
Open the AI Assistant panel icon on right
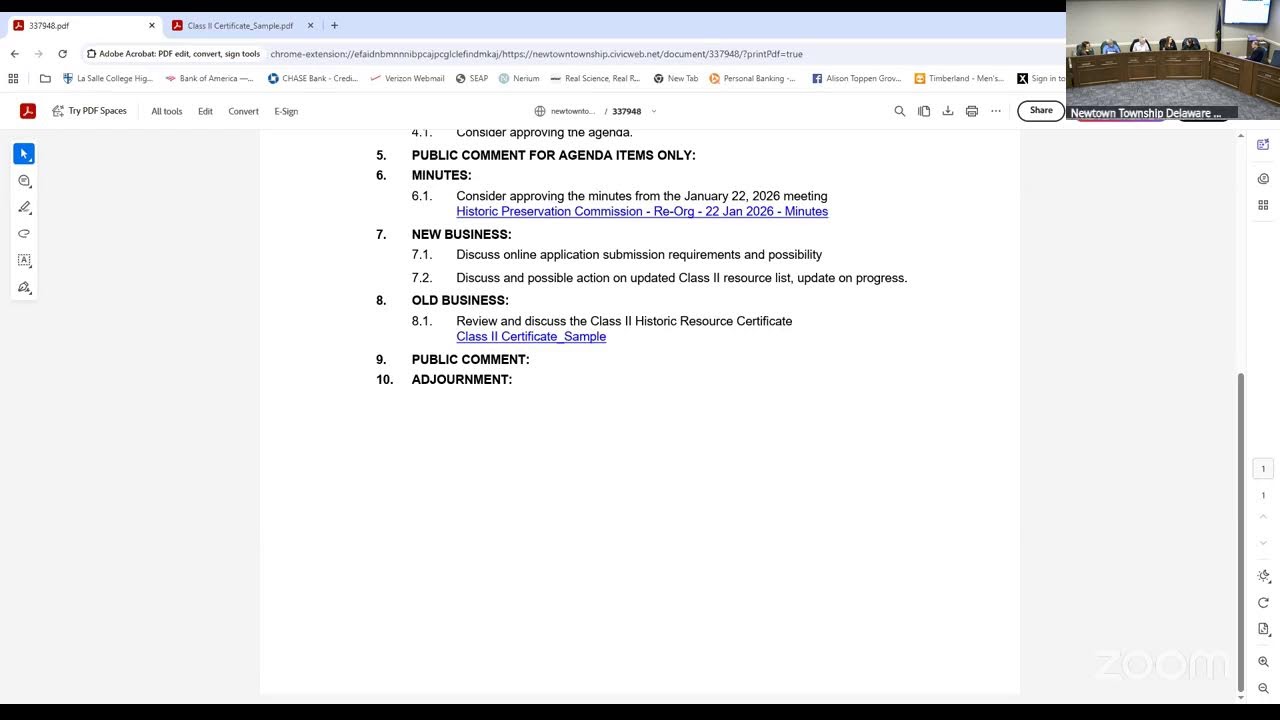tap(1263, 145)
